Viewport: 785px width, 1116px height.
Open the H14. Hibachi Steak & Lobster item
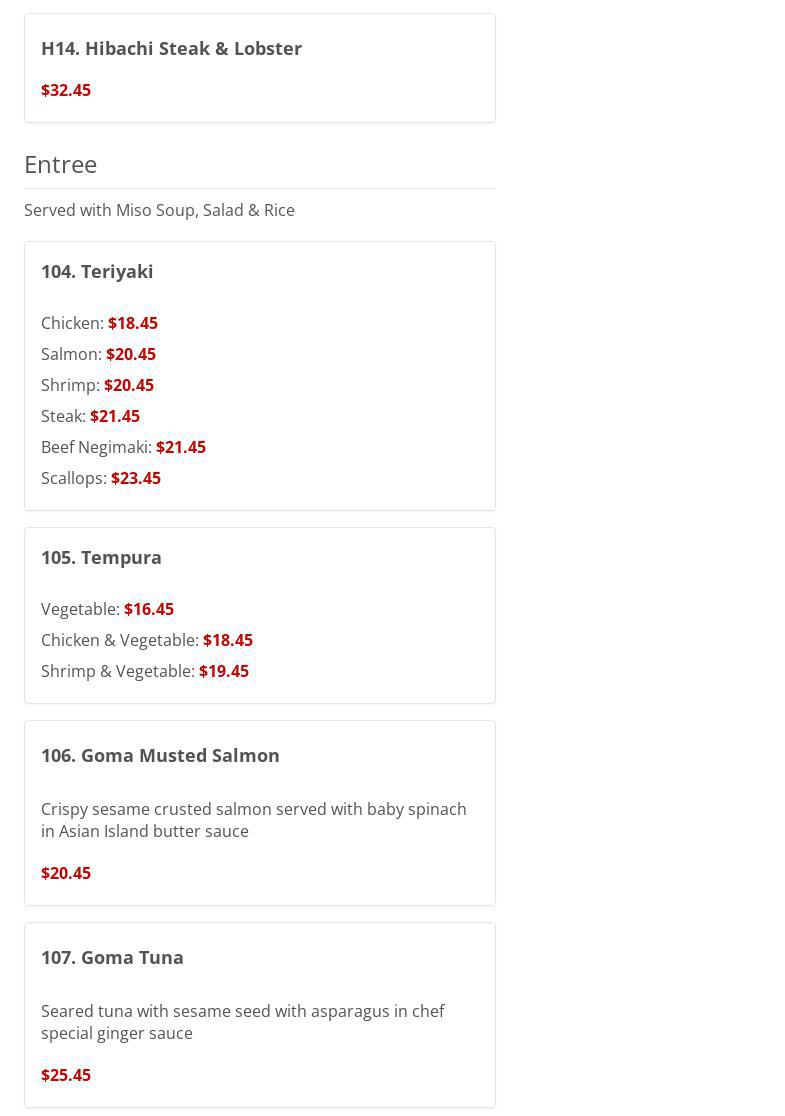point(171,48)
